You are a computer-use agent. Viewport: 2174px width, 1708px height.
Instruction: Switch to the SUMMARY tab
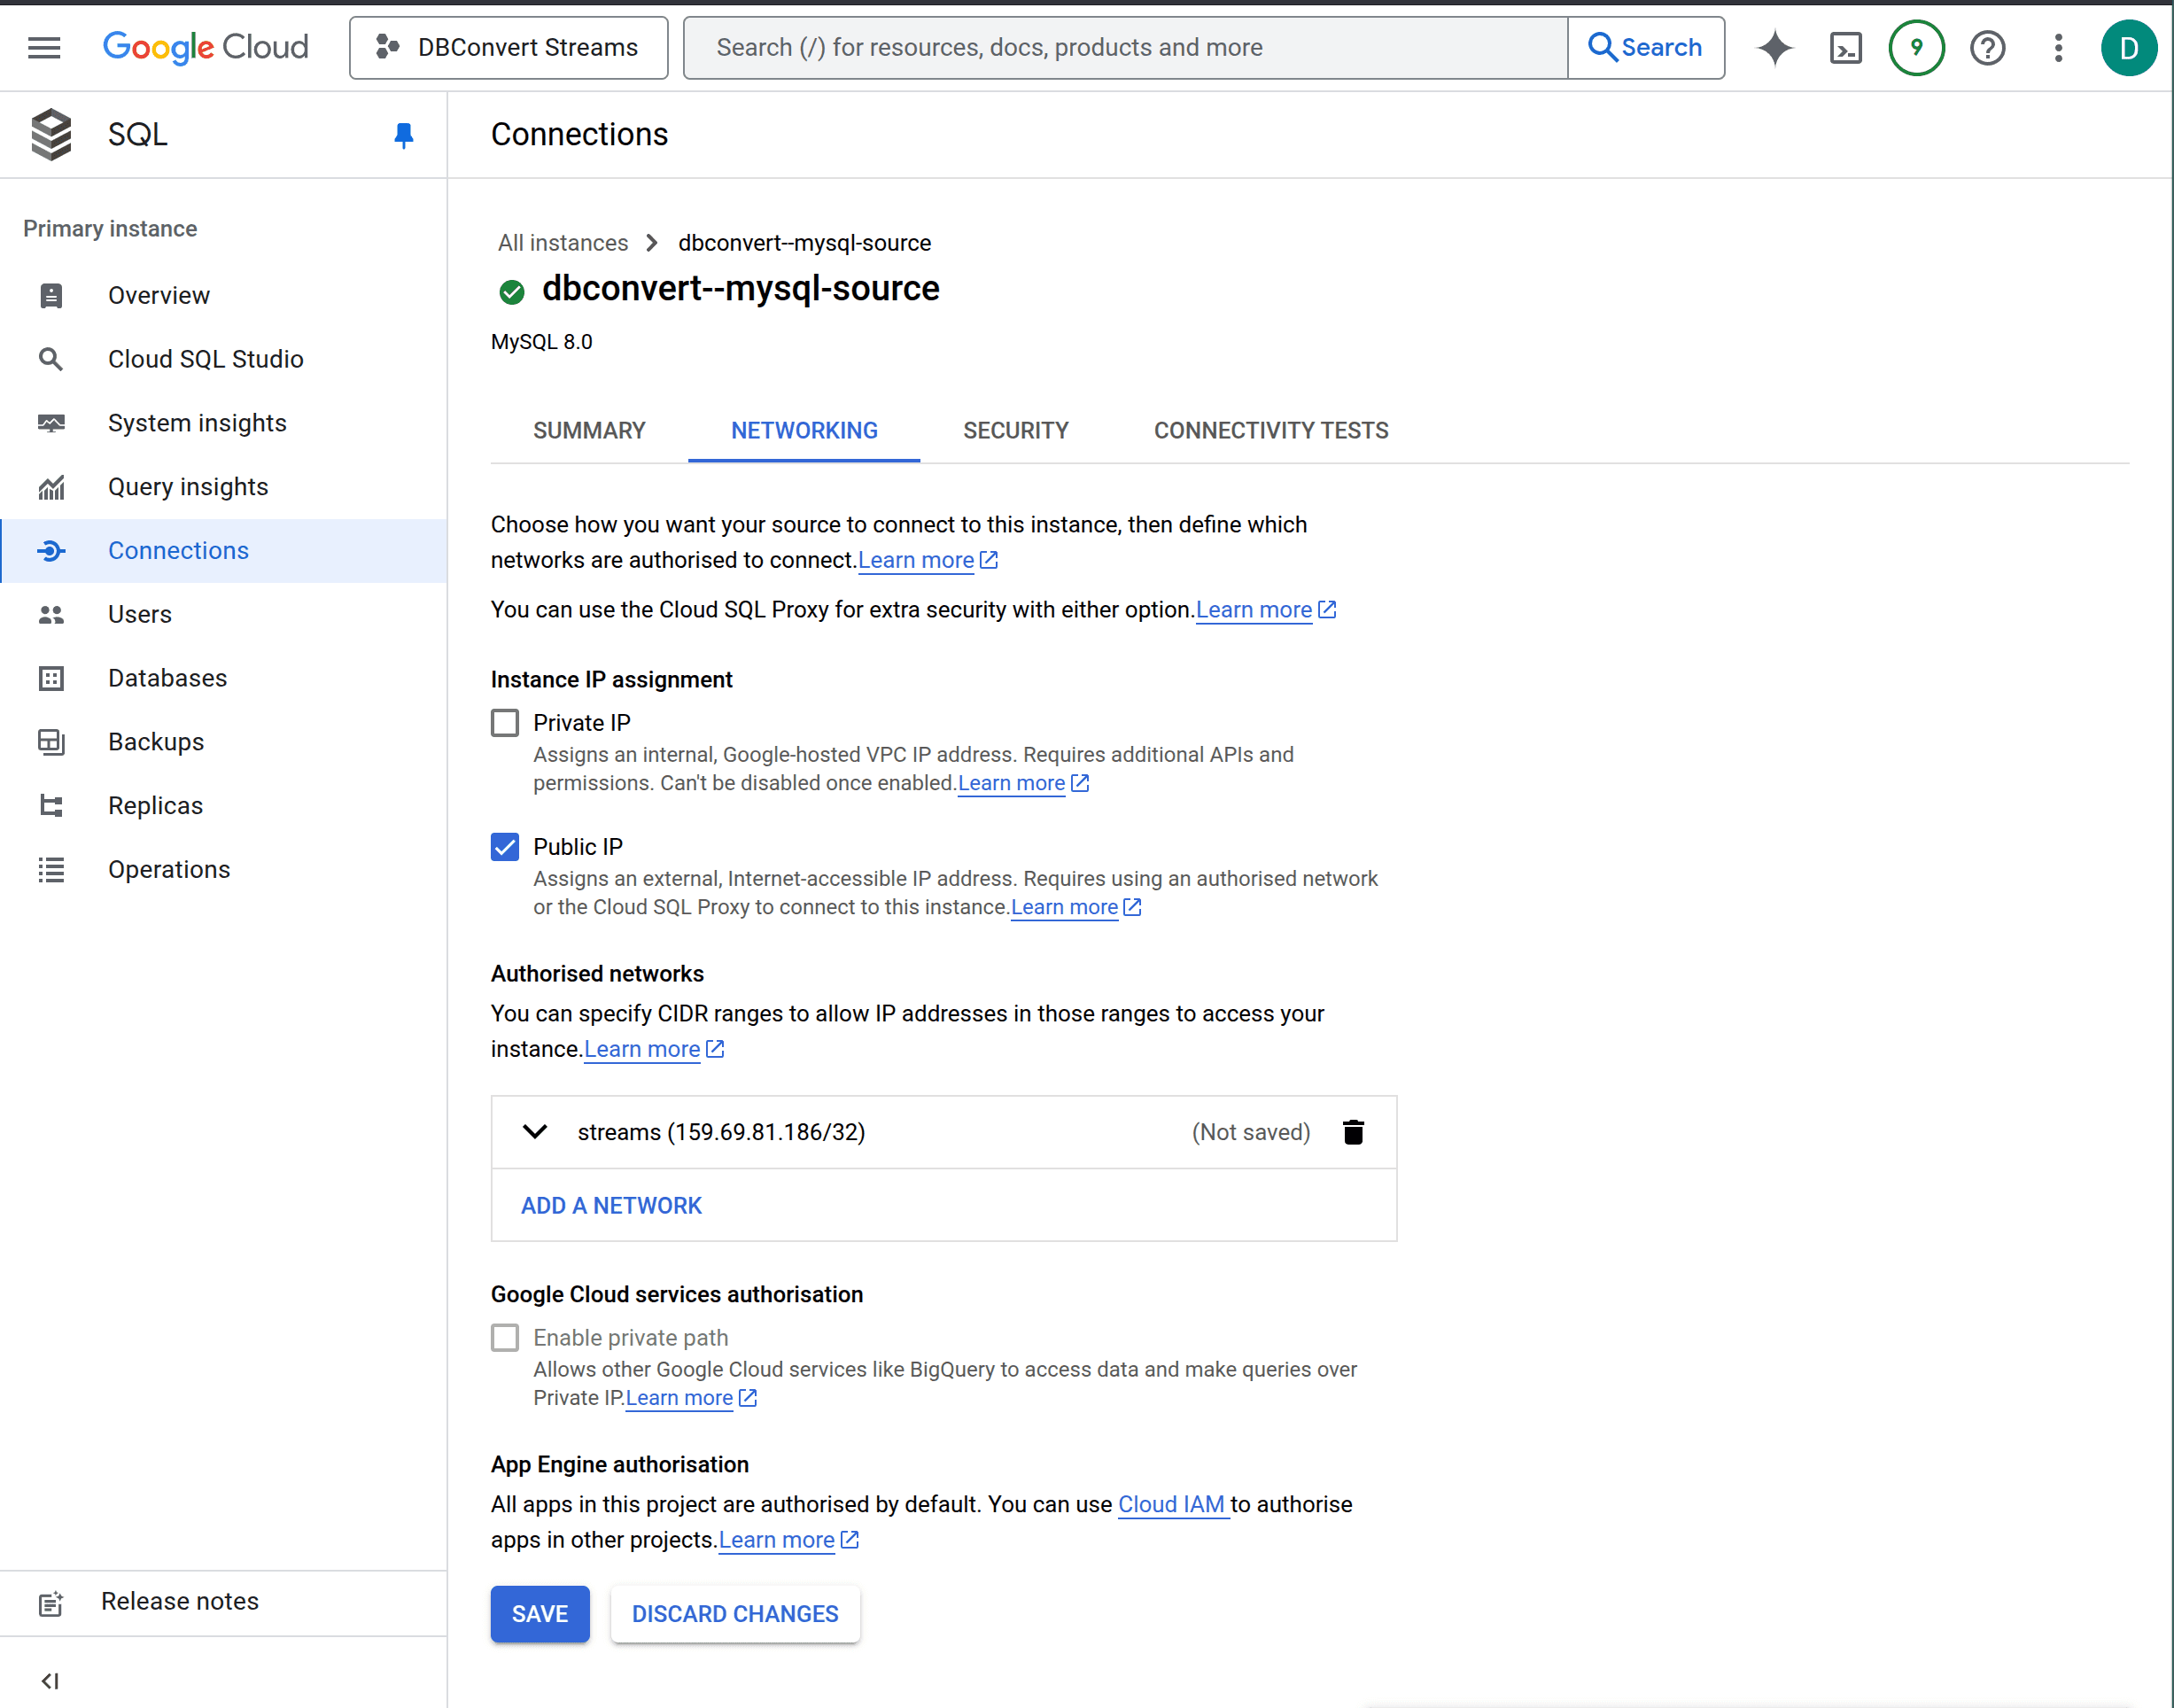point(589,430)
